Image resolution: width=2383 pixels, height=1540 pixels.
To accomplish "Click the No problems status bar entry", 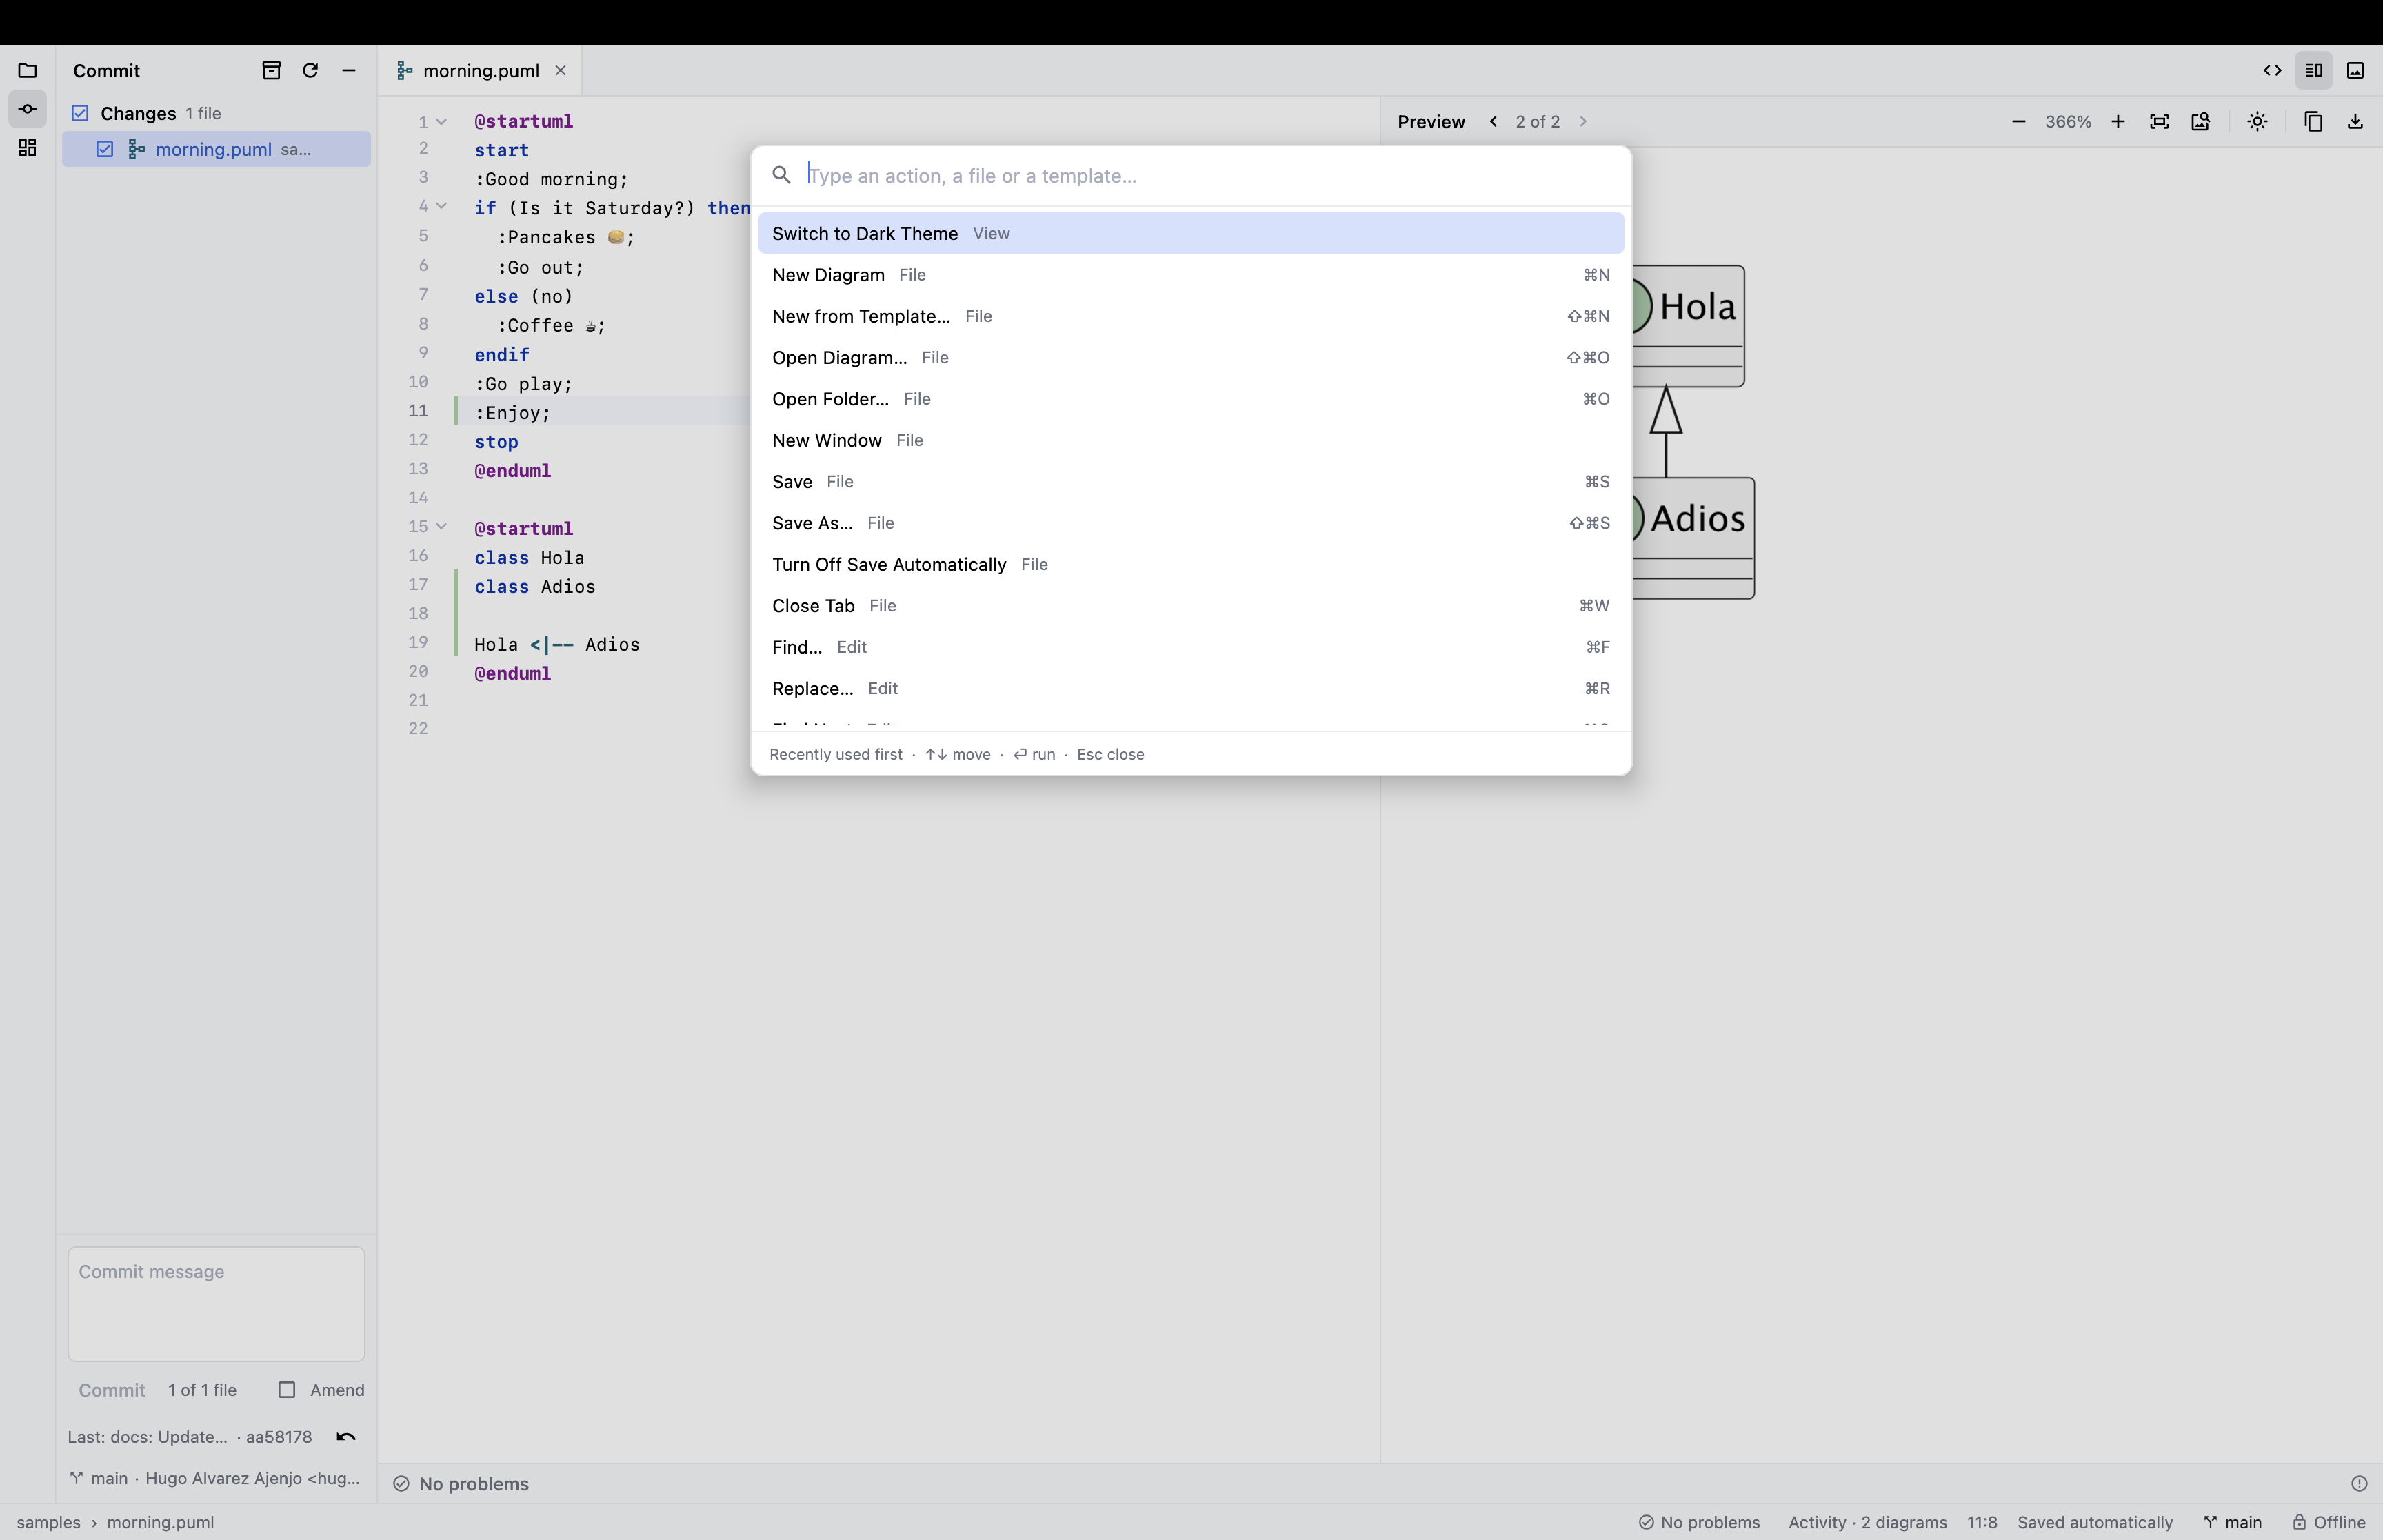I will [1699, 1522].
